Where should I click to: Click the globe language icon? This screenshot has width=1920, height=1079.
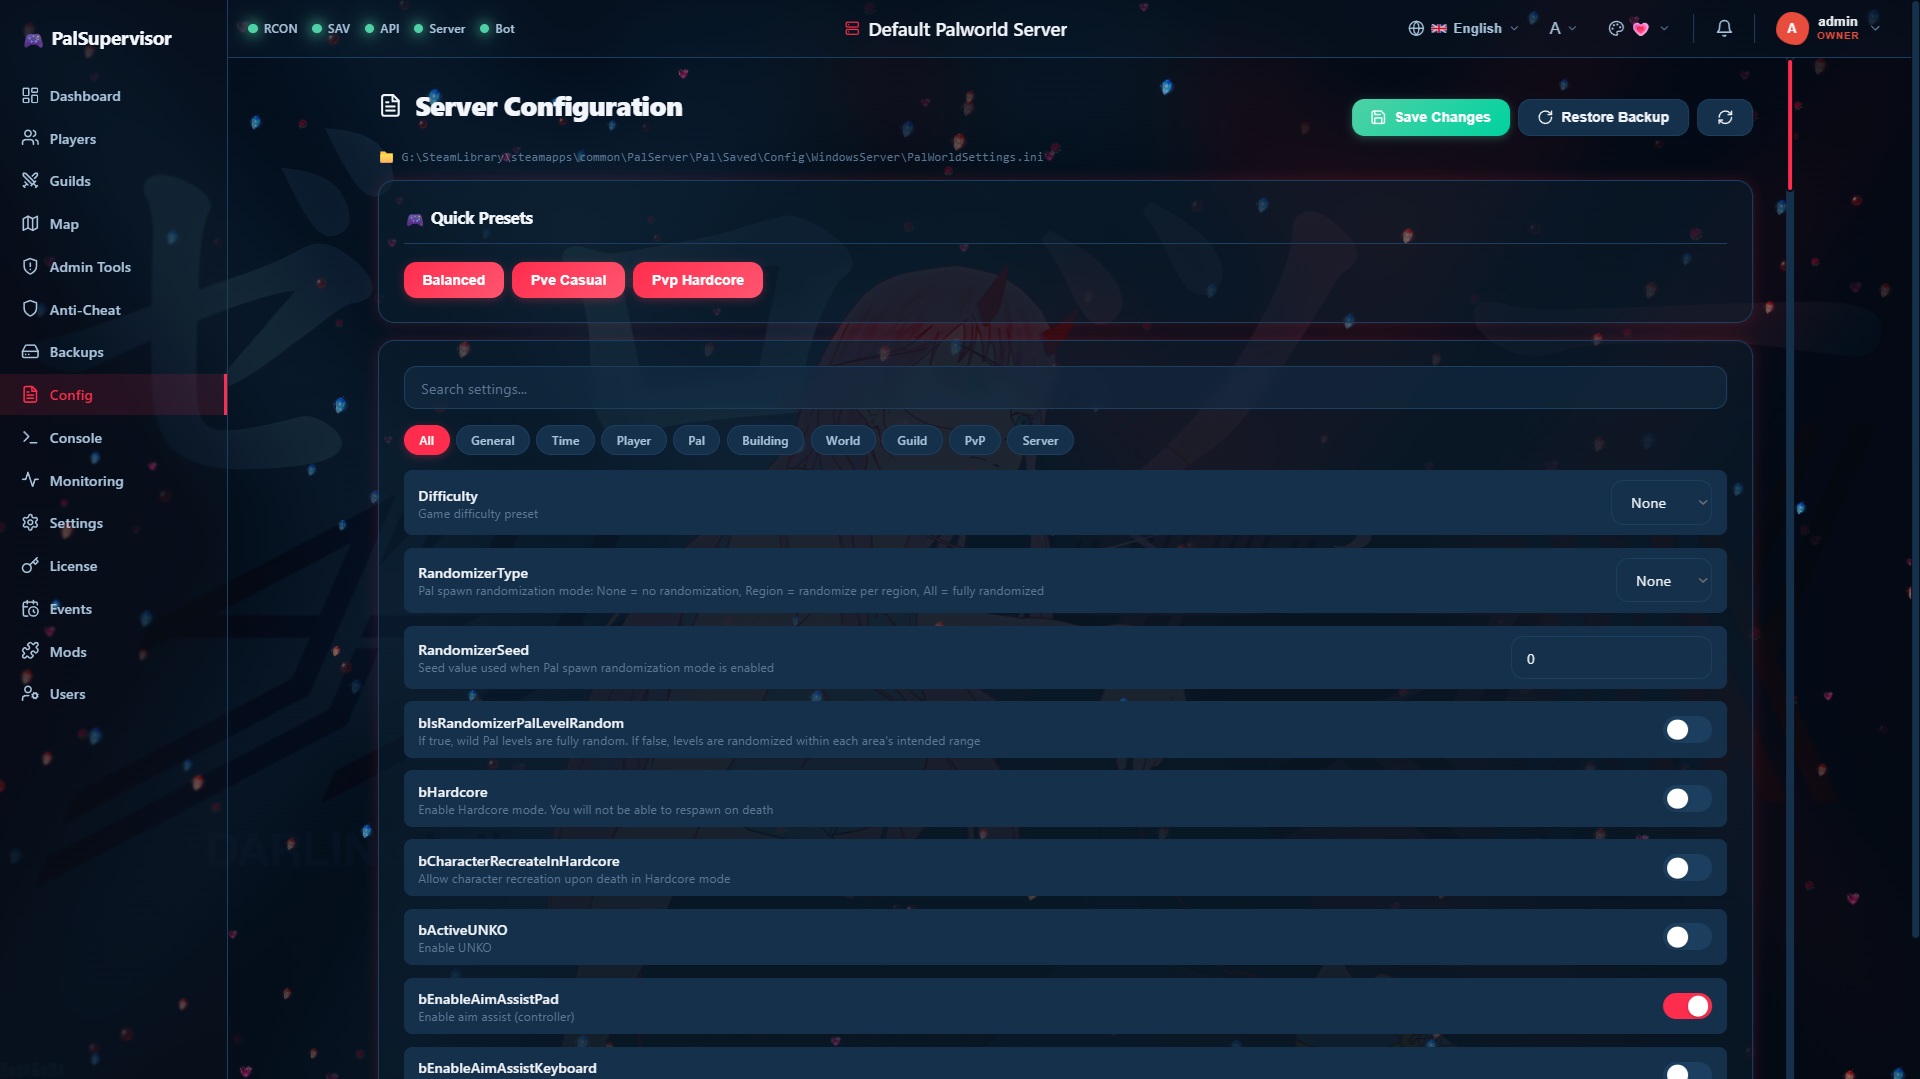click(x=1416, y=29)
